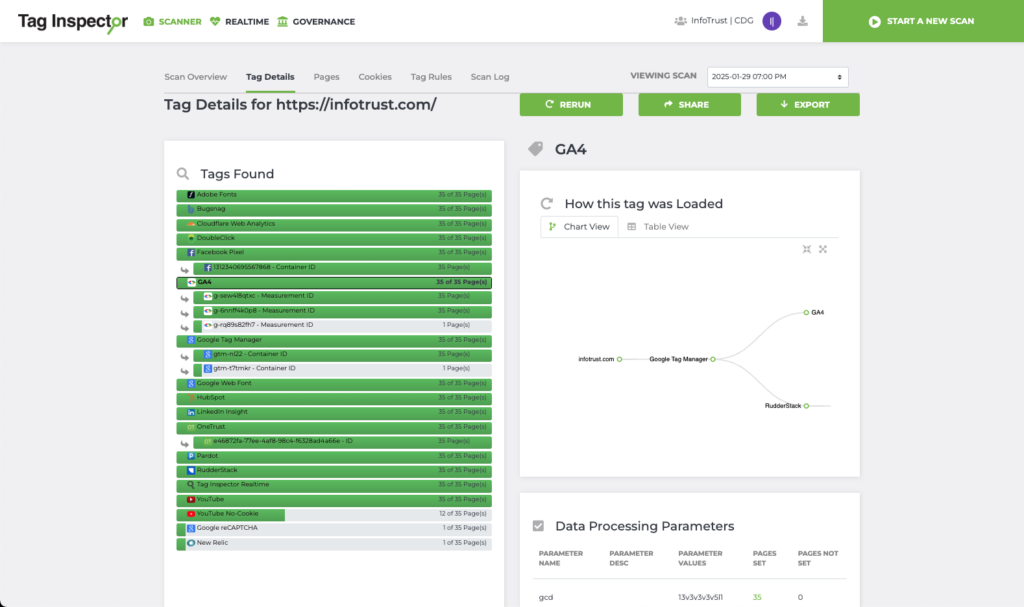The width and height of the screenshot is (1024, 607).
Task: Click the YouTube No-Cookie progress bar row
Action: [334, 514]
